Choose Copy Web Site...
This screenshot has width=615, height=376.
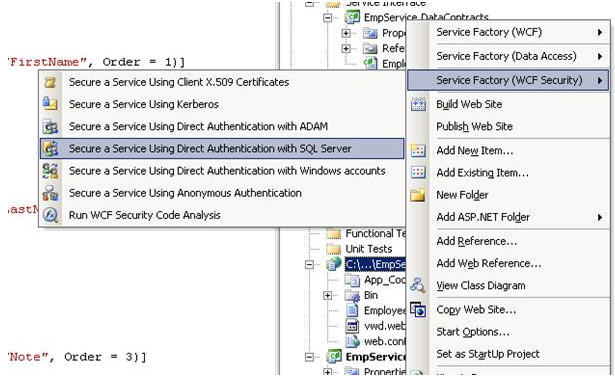pos(508,310)
